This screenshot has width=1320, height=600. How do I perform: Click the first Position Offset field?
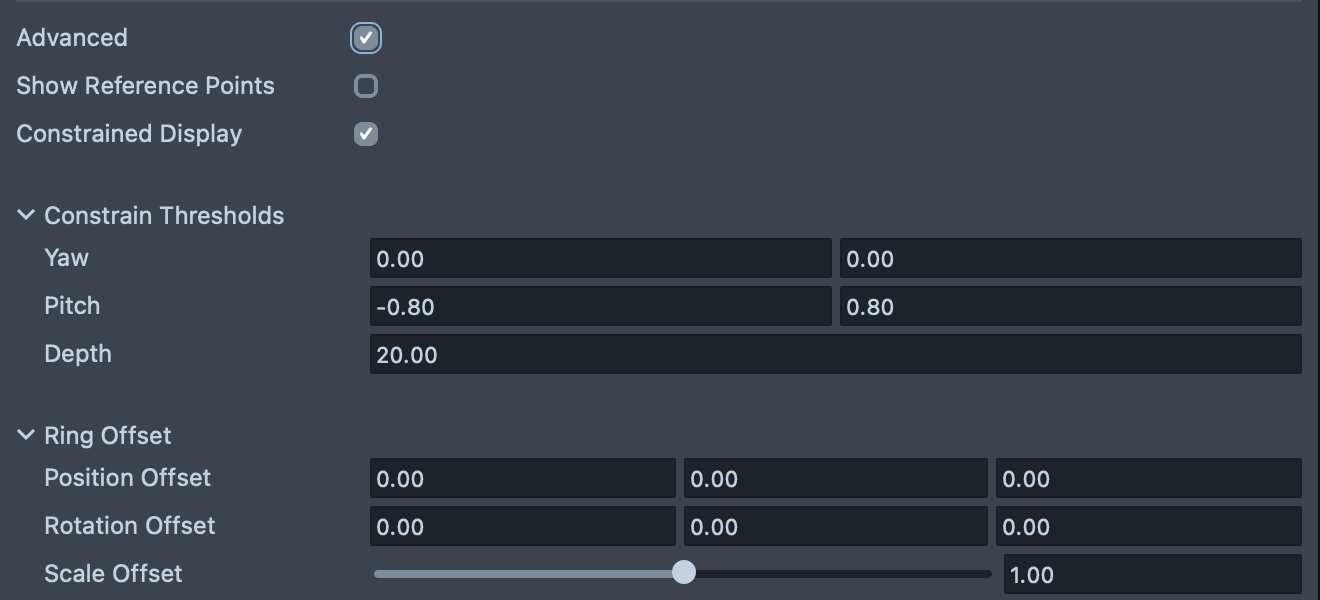(522, 479)
